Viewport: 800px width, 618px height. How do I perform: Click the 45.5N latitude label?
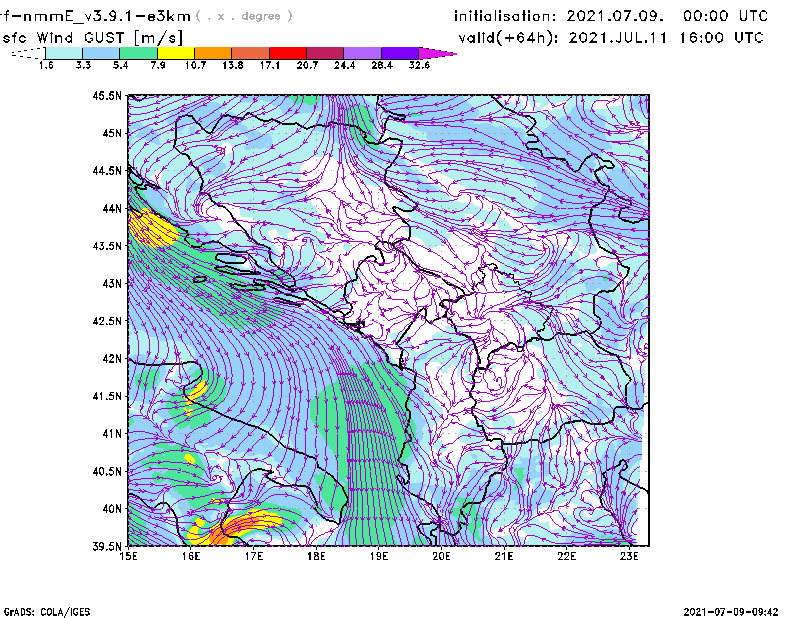pyautogui.click(x=107, y=95)
